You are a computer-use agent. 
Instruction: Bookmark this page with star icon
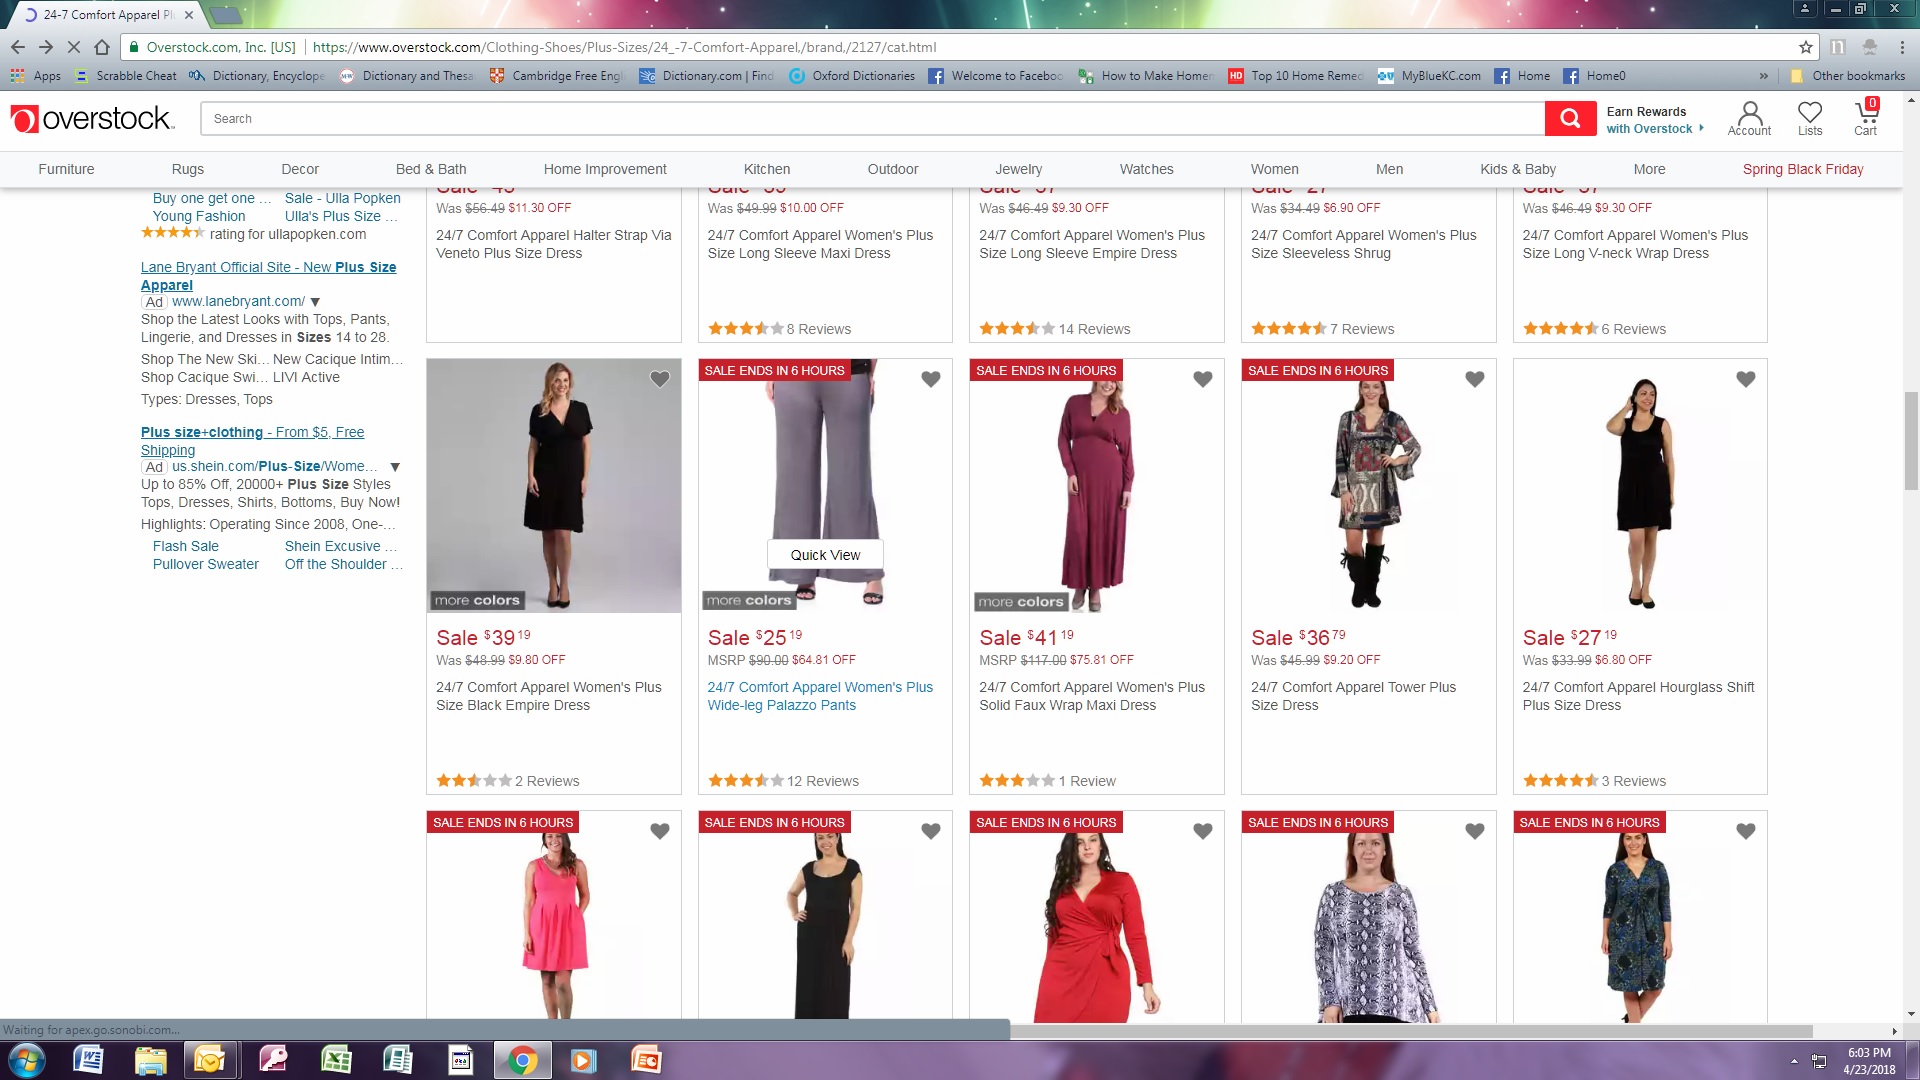point(1805,47)
